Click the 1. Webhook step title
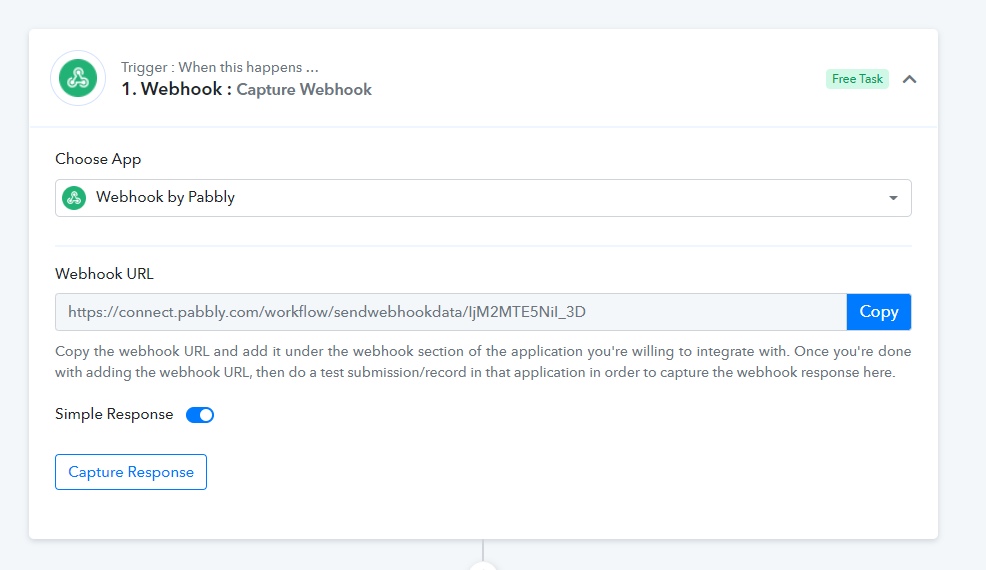The height and width of the screenshot is (570, 986). (172, 89)
